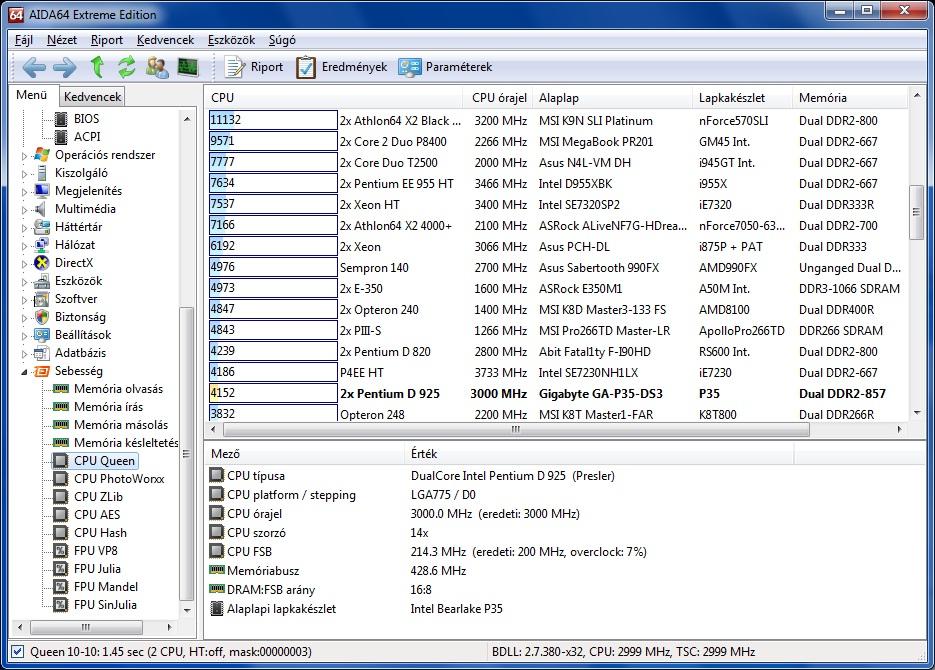Viewport: 935px width, 670px height.
Task: Click the Érték column header
Action: pos(599,454)
